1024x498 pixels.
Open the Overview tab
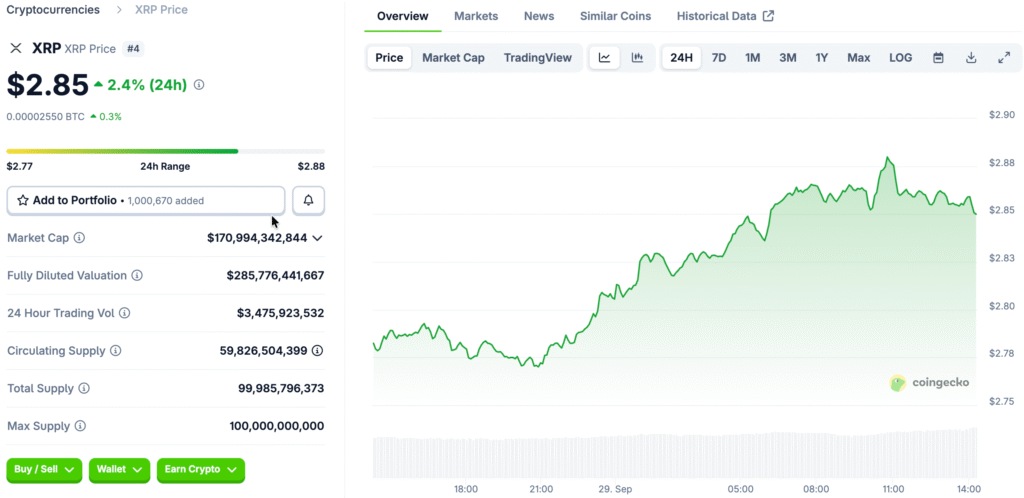(x=403, y=16)
